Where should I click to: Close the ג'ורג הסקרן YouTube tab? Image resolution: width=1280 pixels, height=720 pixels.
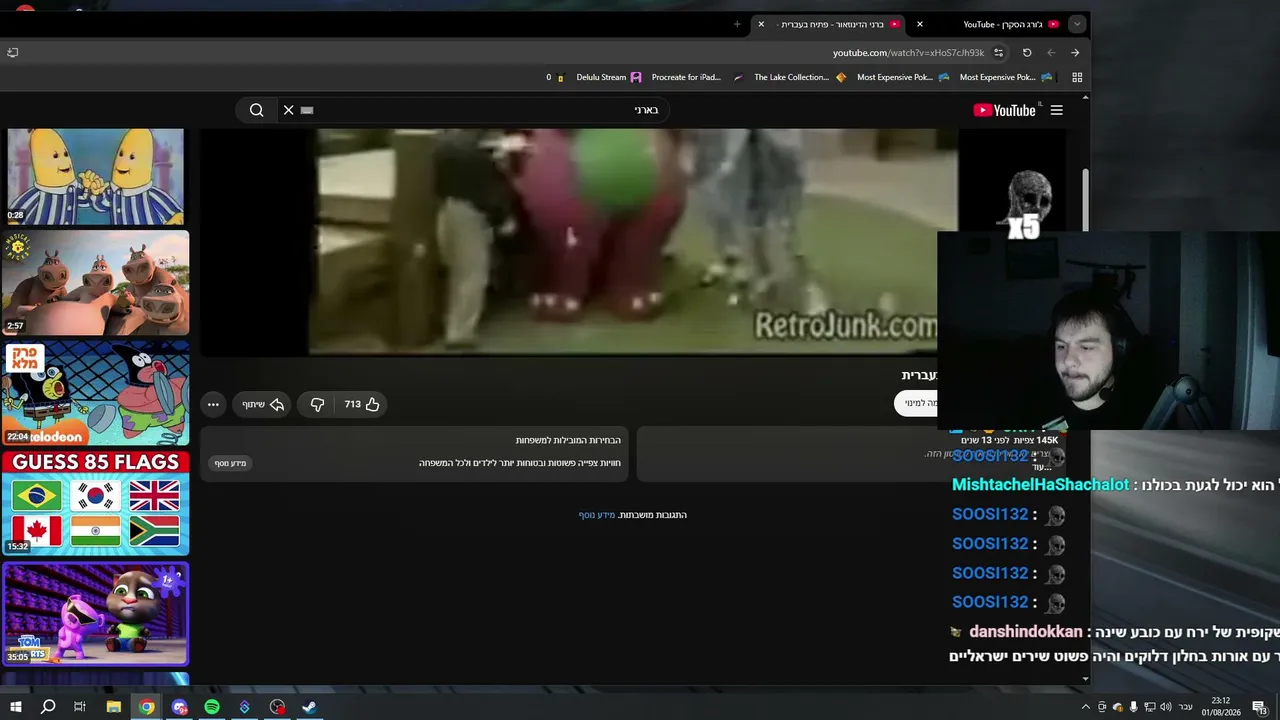(920, 24)
